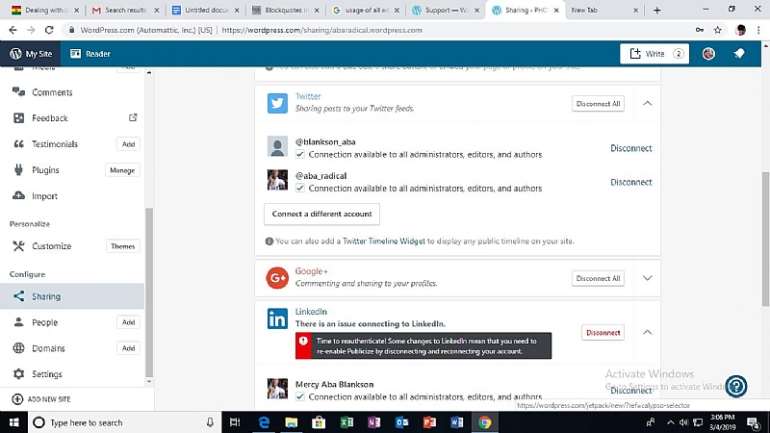Viewport: 770px width, 433px height.
Task: Open Excel from the taskbar
Action: point(347,422)
